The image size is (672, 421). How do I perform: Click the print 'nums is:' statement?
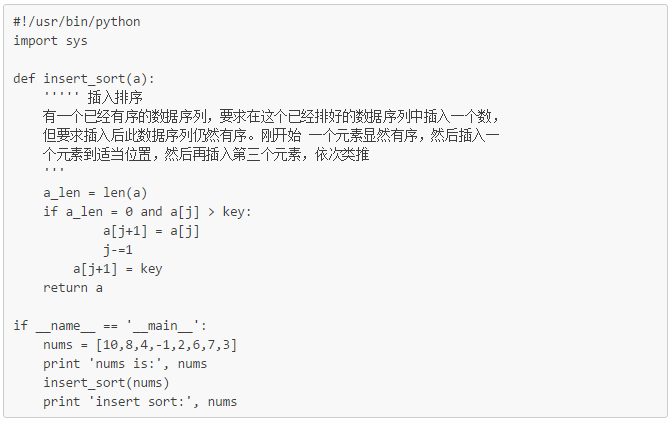click(125, 364)
